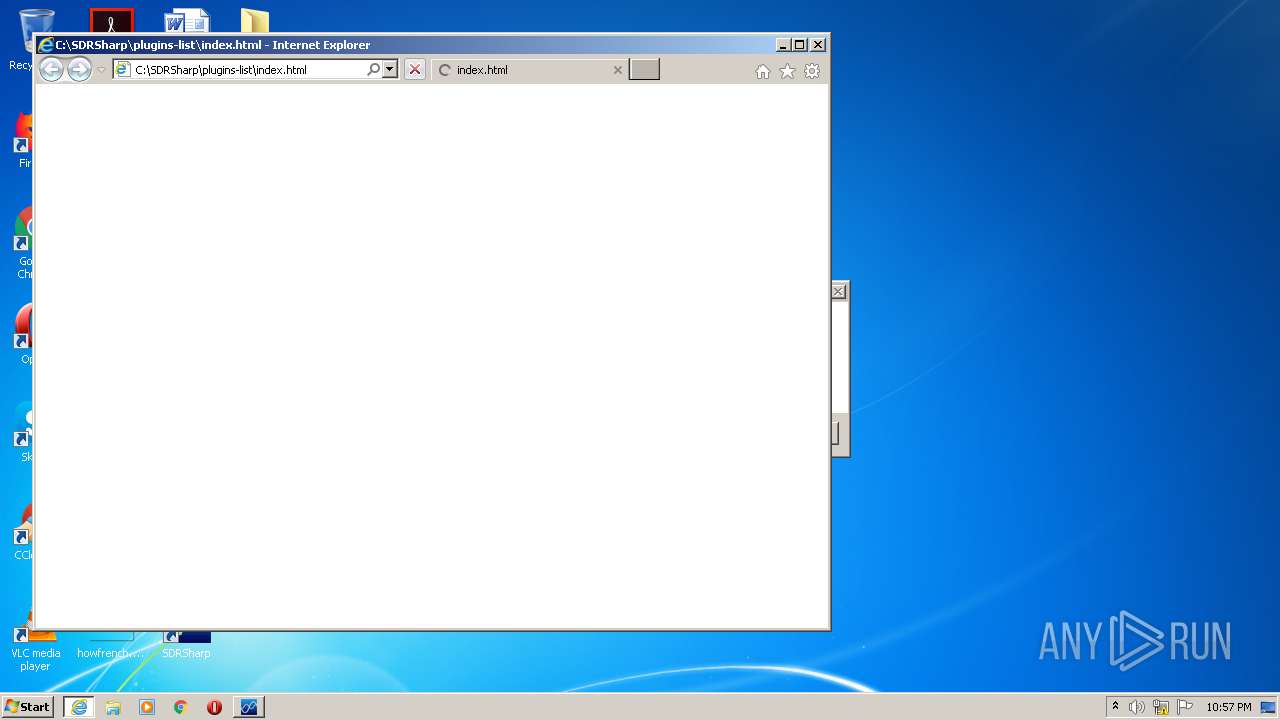Open the folder icon on the desktop
Viewport: 1280px width, 720px height.
[x=255, y=20]
